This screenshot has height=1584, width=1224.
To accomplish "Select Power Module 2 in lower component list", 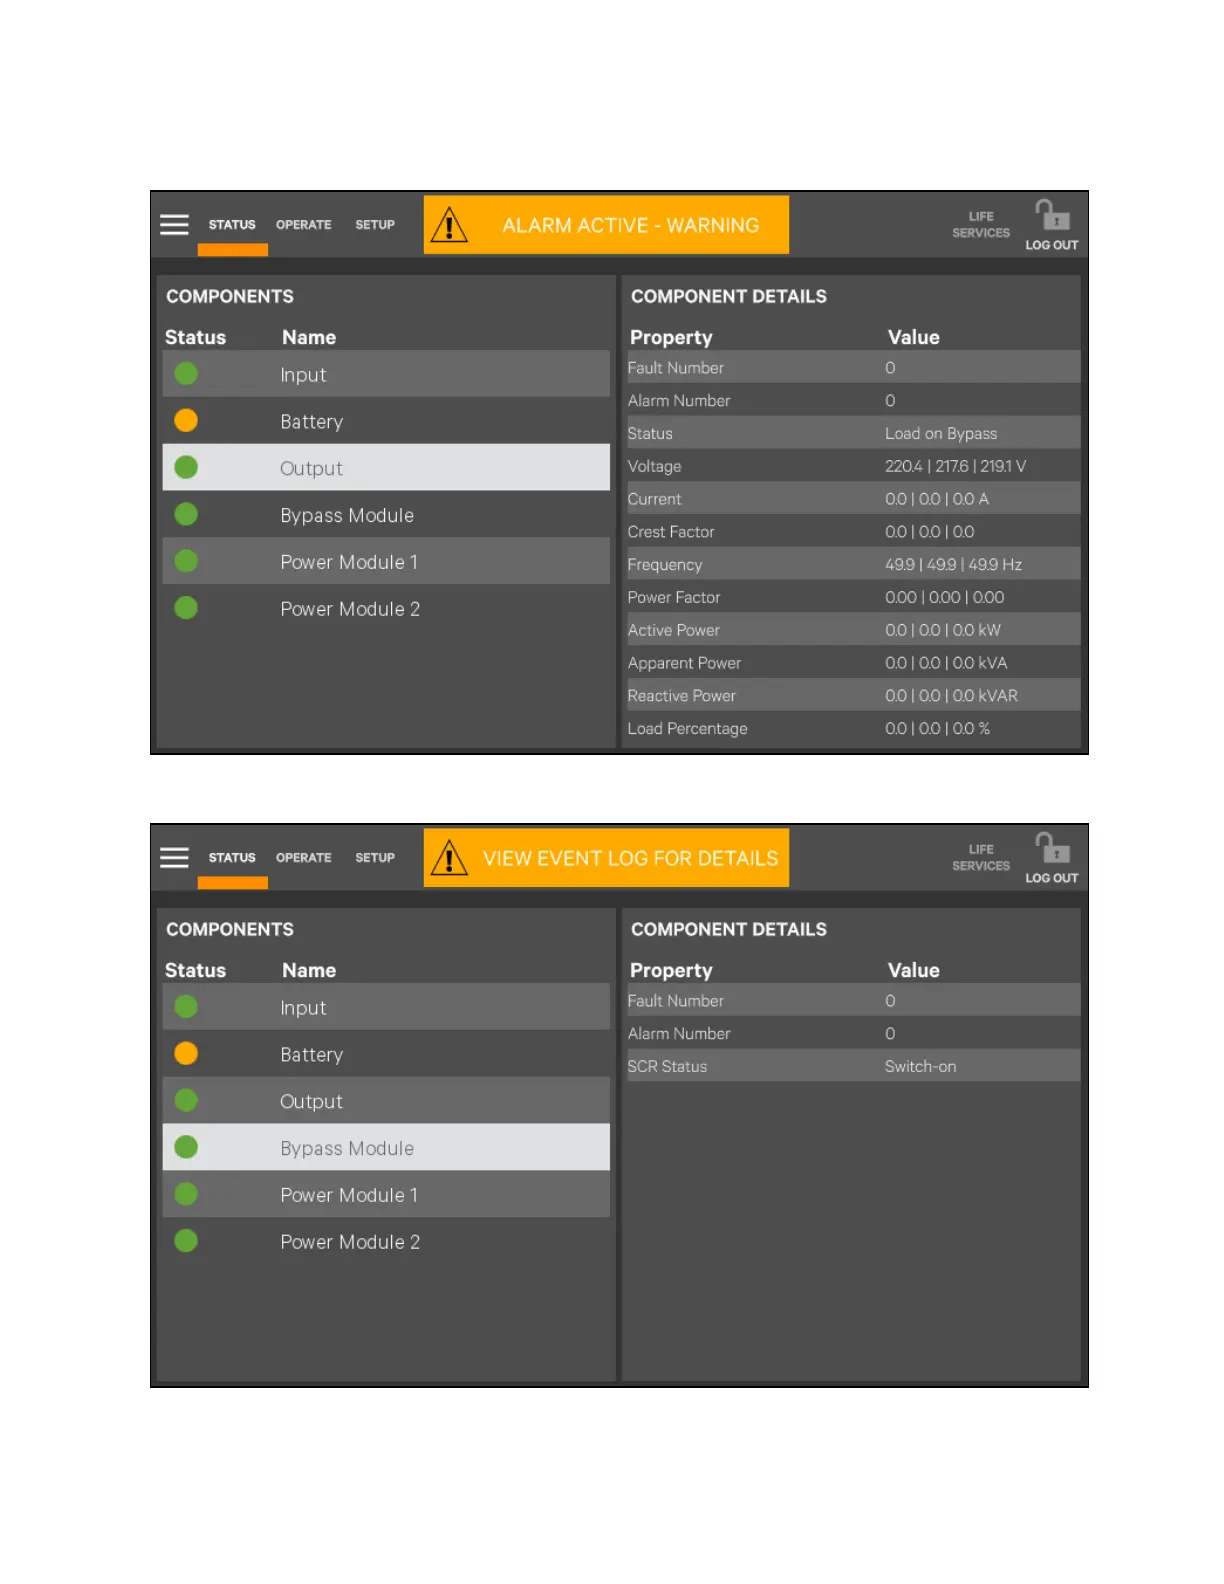I will click(350, 1242).
